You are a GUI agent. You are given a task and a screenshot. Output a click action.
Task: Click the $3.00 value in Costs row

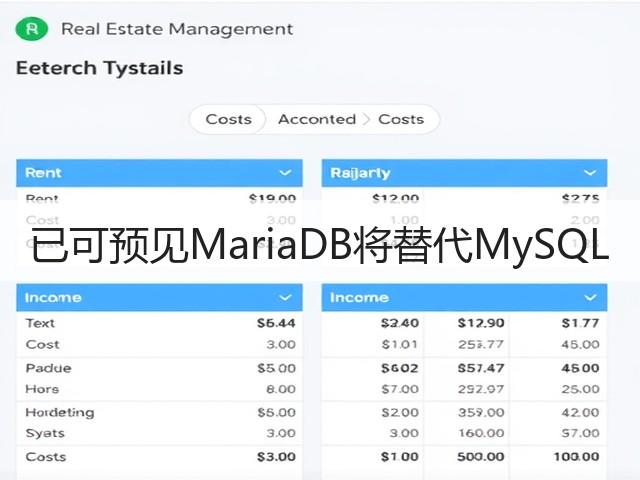276,457
